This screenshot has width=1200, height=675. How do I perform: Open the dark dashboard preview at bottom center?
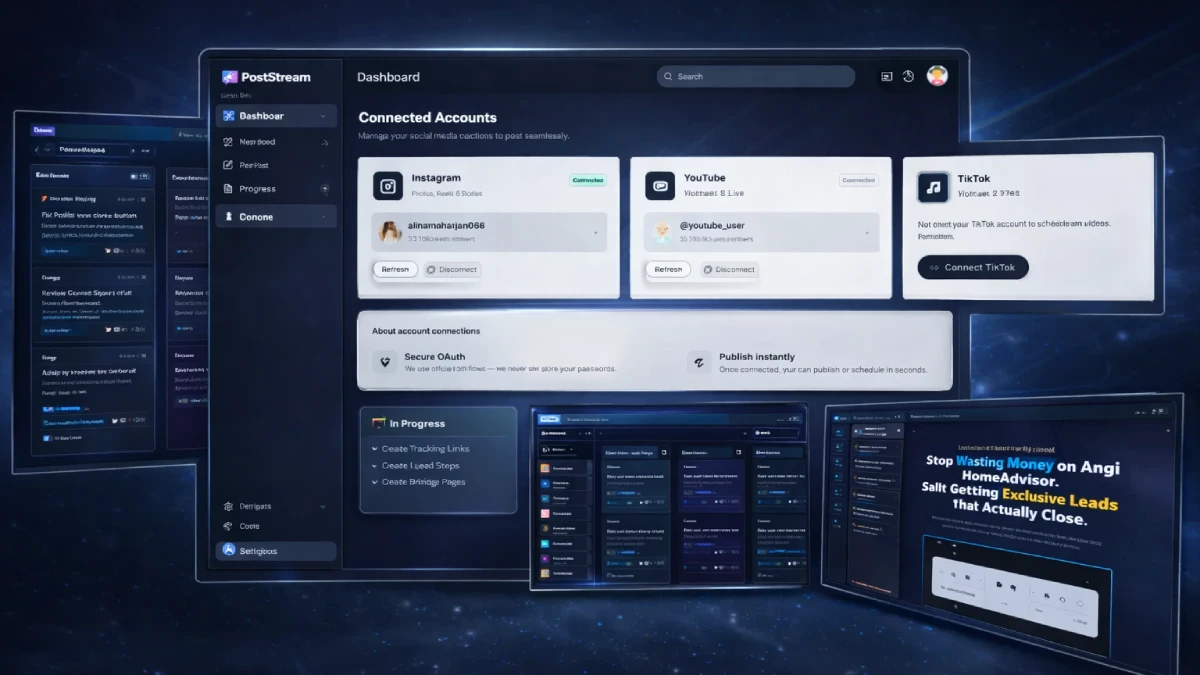coord(669,496)
